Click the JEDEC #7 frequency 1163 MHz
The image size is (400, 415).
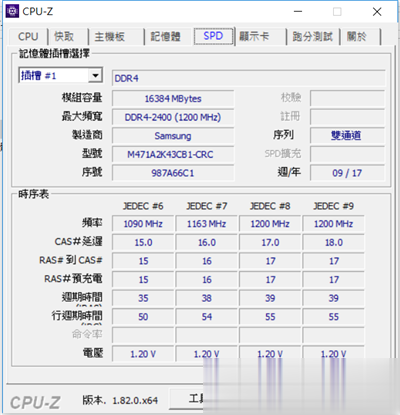coord(206,224)
